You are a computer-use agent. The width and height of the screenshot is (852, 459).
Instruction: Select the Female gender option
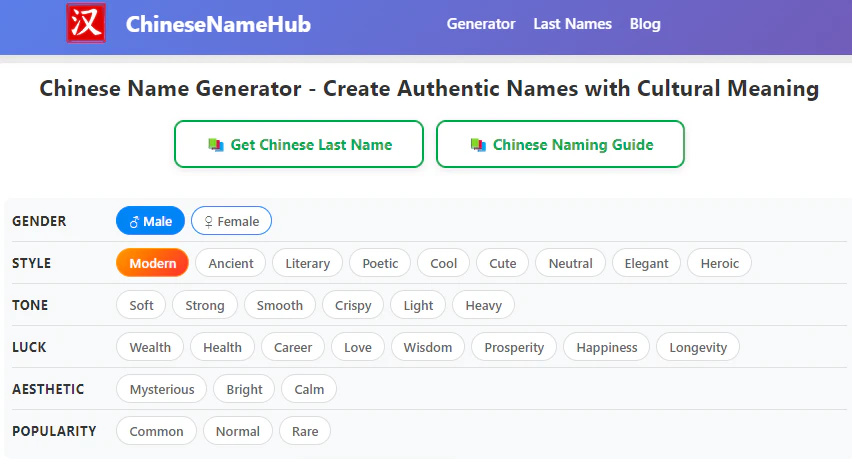point(231,221)
